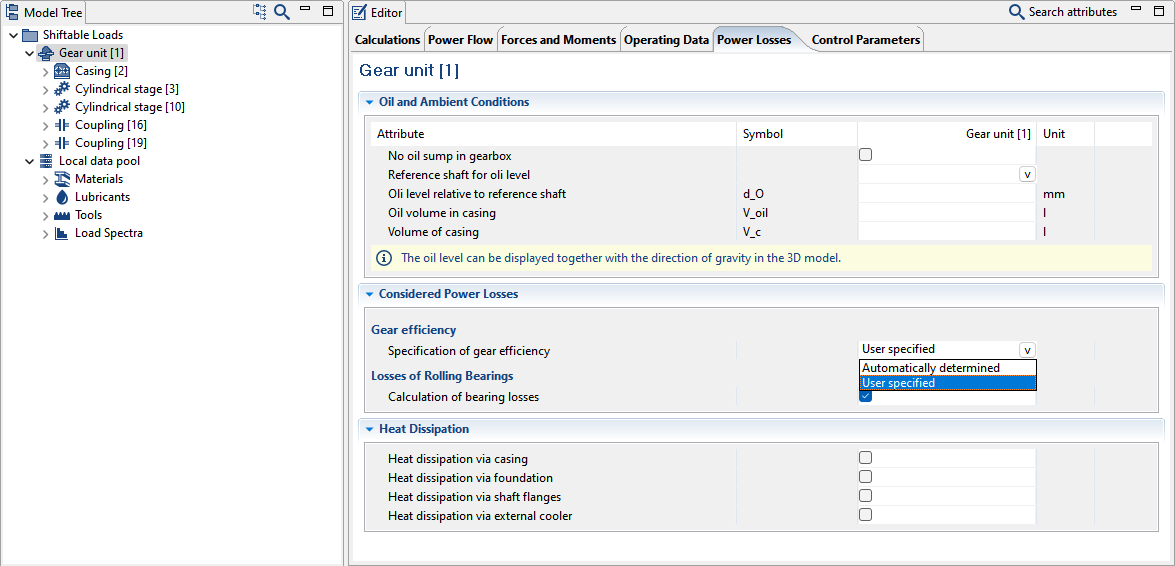Switch to Calculations tab

[387, 40]
